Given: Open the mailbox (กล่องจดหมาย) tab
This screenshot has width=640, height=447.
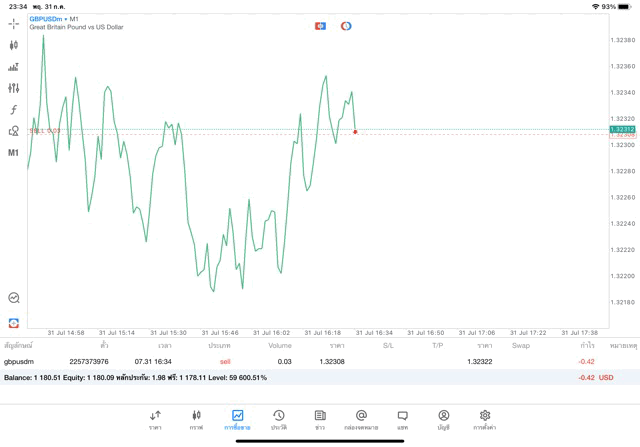Looking at the screenshot, I should [x=361, y=419].
